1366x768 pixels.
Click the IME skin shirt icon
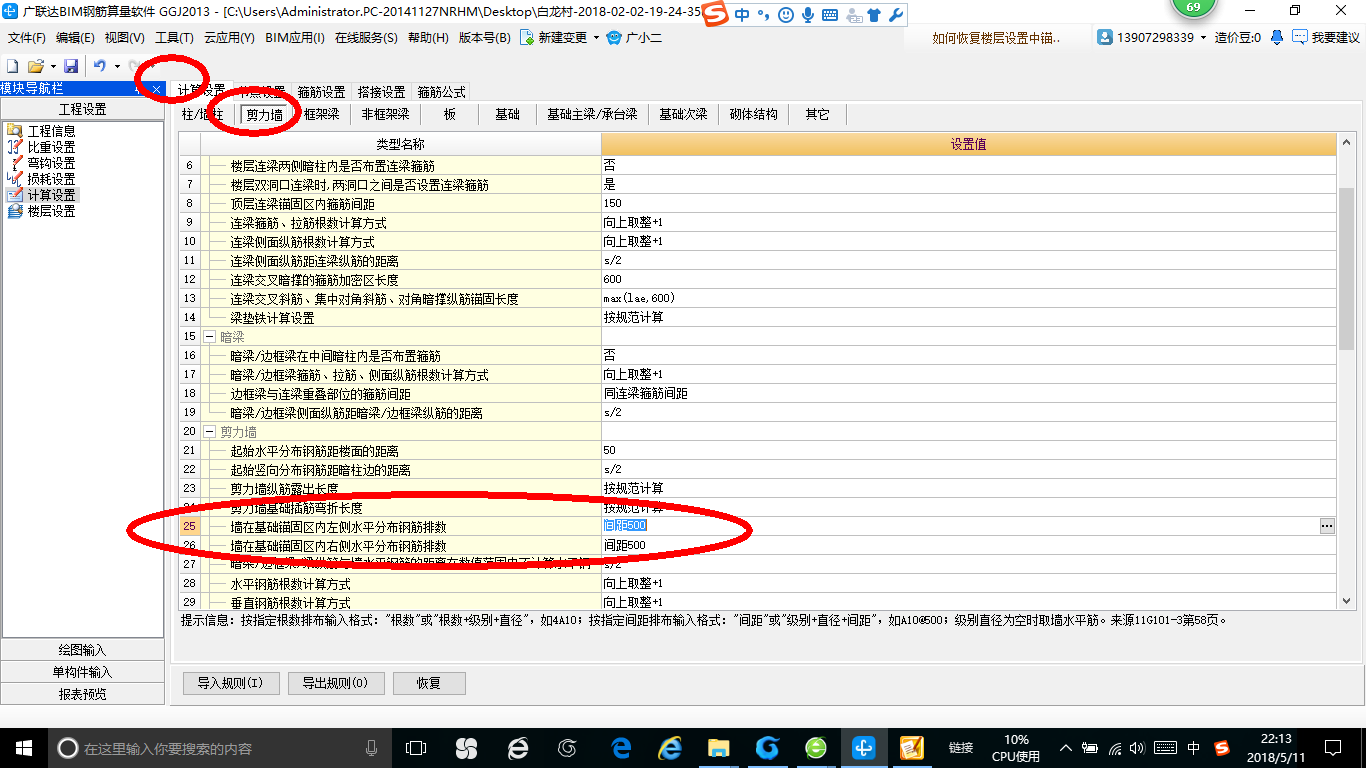click(873, 15)
